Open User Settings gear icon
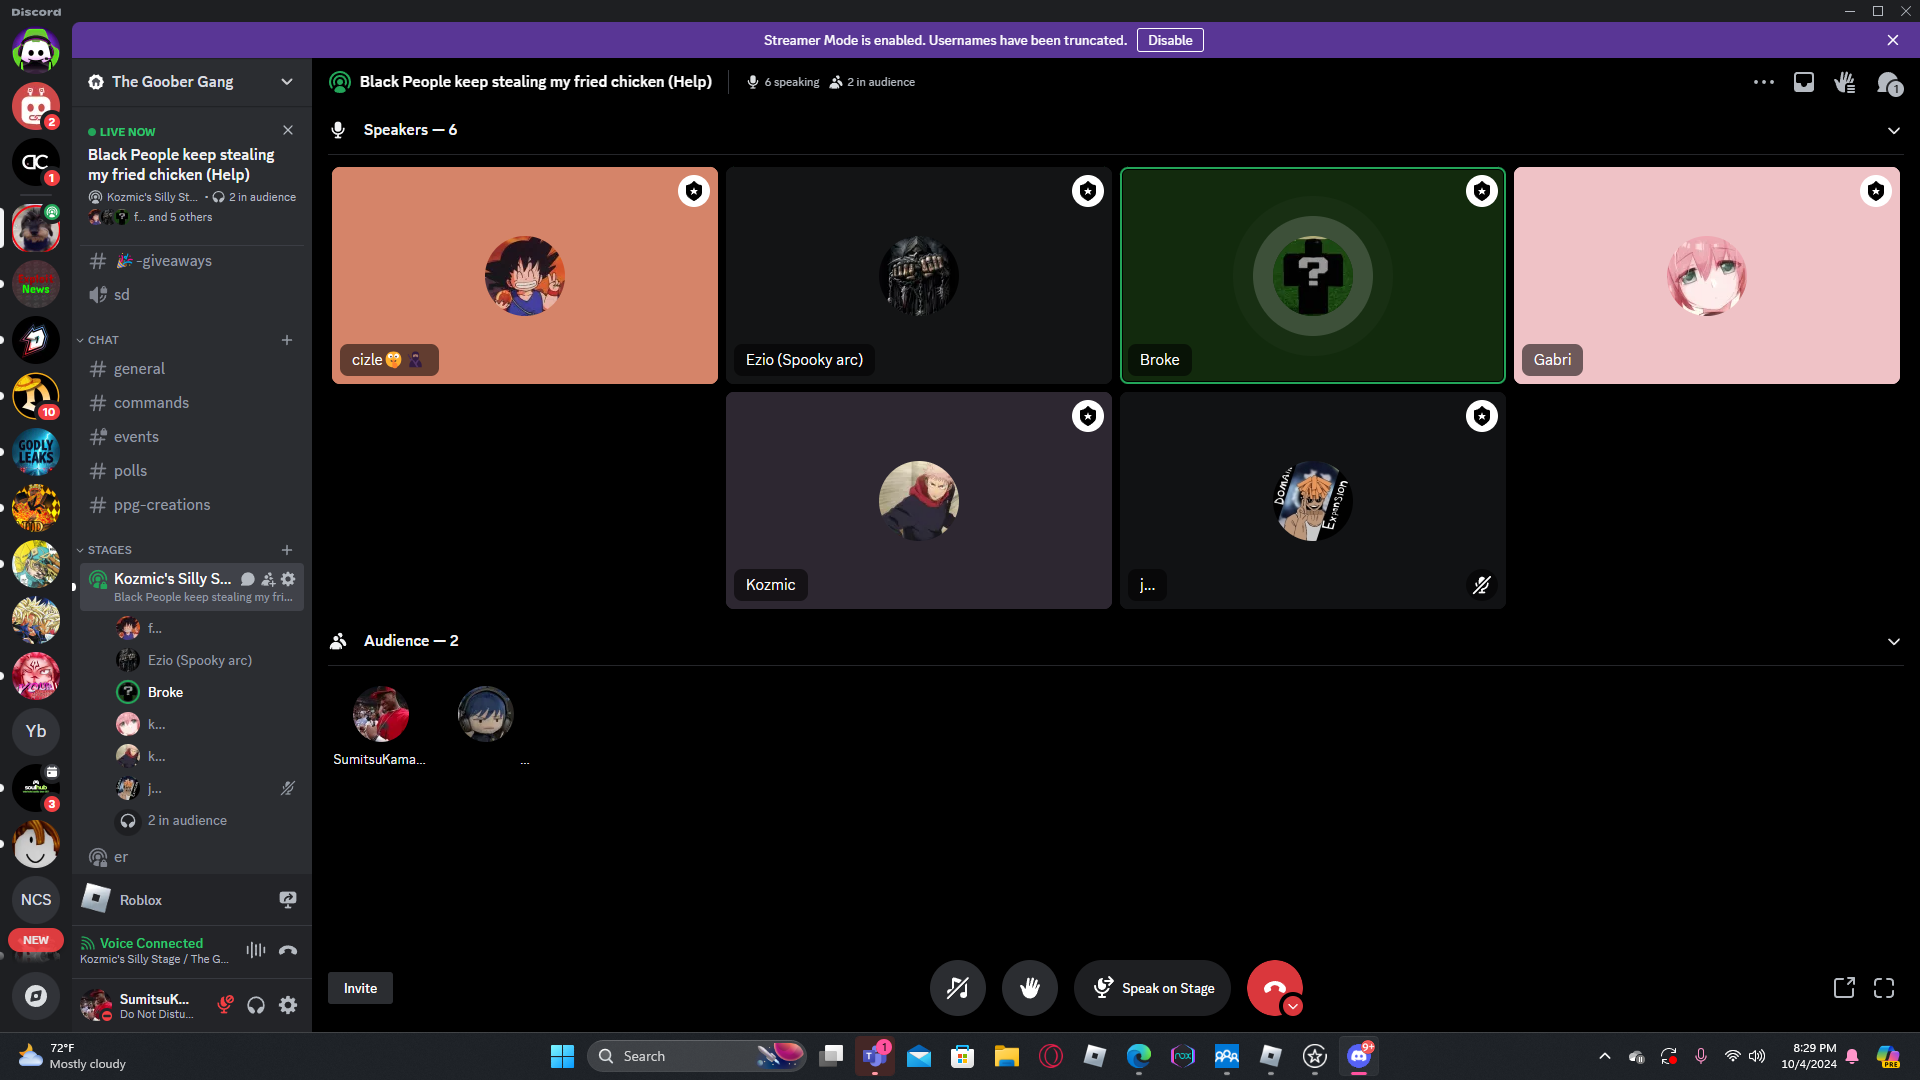The image size is (1920, 1080). point(288,1005)
